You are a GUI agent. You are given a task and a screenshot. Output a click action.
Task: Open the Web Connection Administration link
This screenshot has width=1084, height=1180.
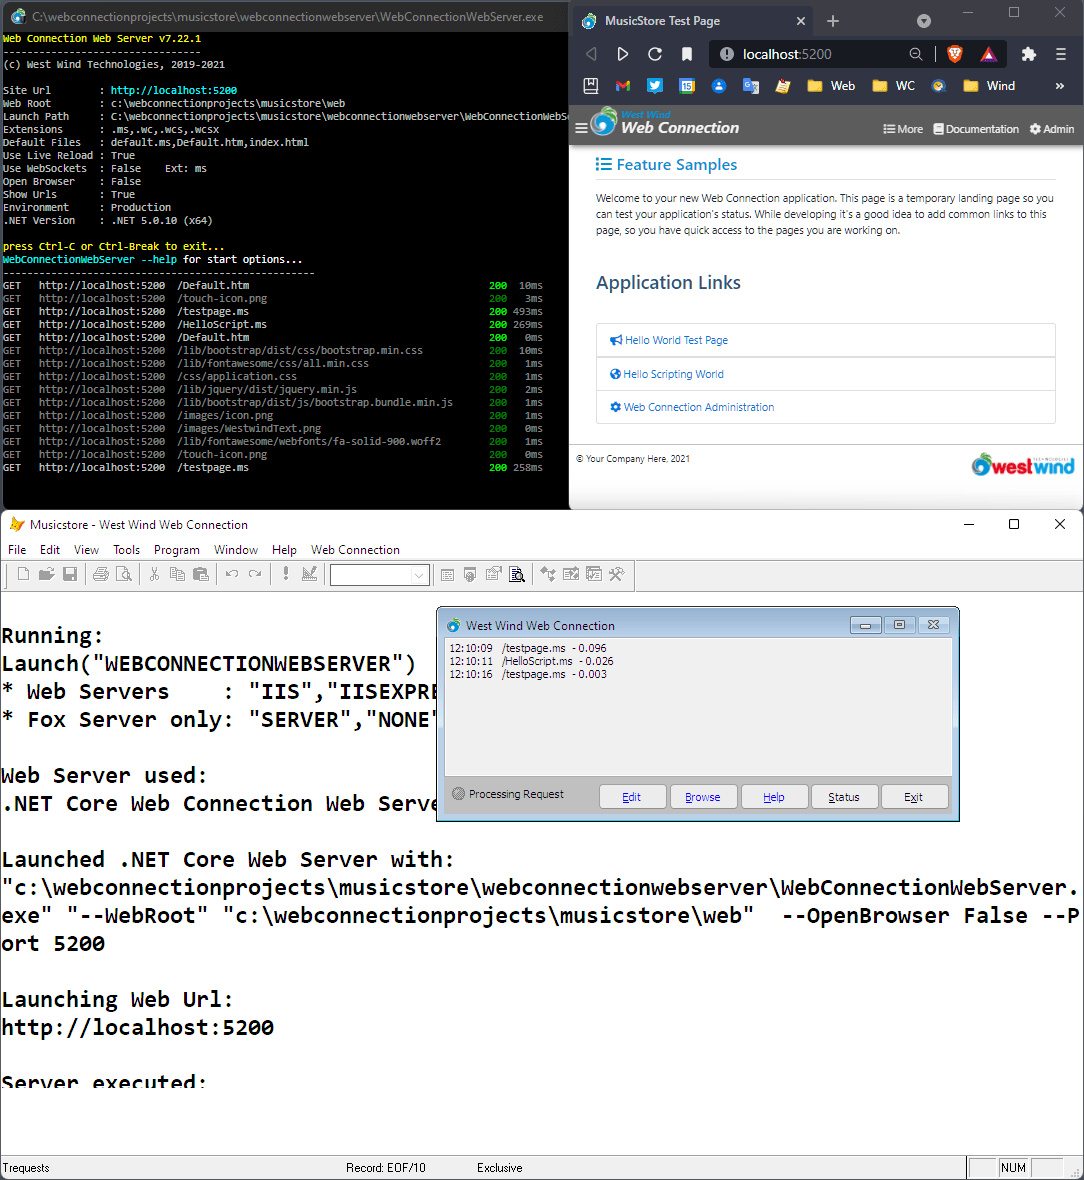click(x=698, y=407)
